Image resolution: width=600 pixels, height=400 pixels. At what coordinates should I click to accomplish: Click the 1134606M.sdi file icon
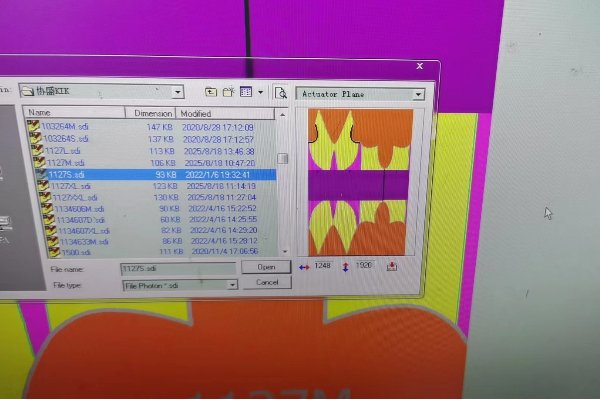47,209
